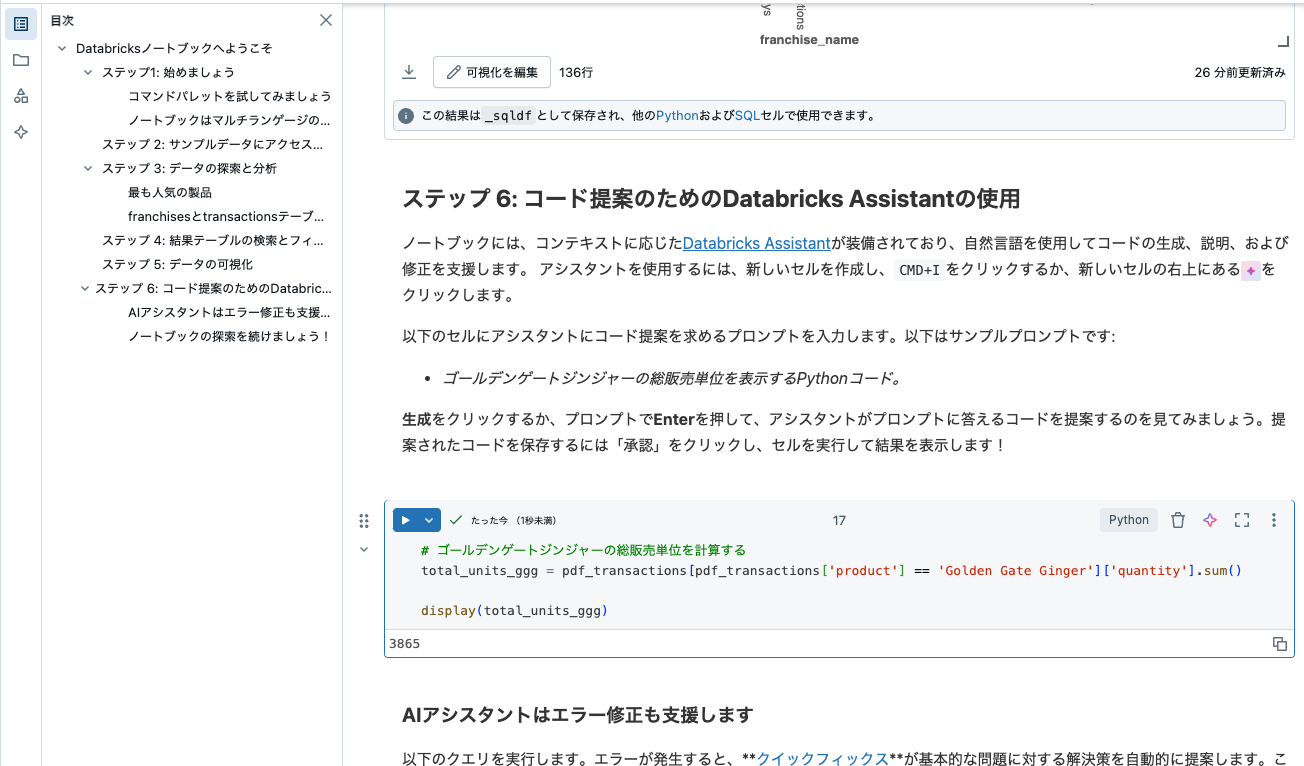Open the Databricks Assistant sparkle in the sidebar
The width and height of the screenshot is (1304, 766).
click(x=21, y=131)
